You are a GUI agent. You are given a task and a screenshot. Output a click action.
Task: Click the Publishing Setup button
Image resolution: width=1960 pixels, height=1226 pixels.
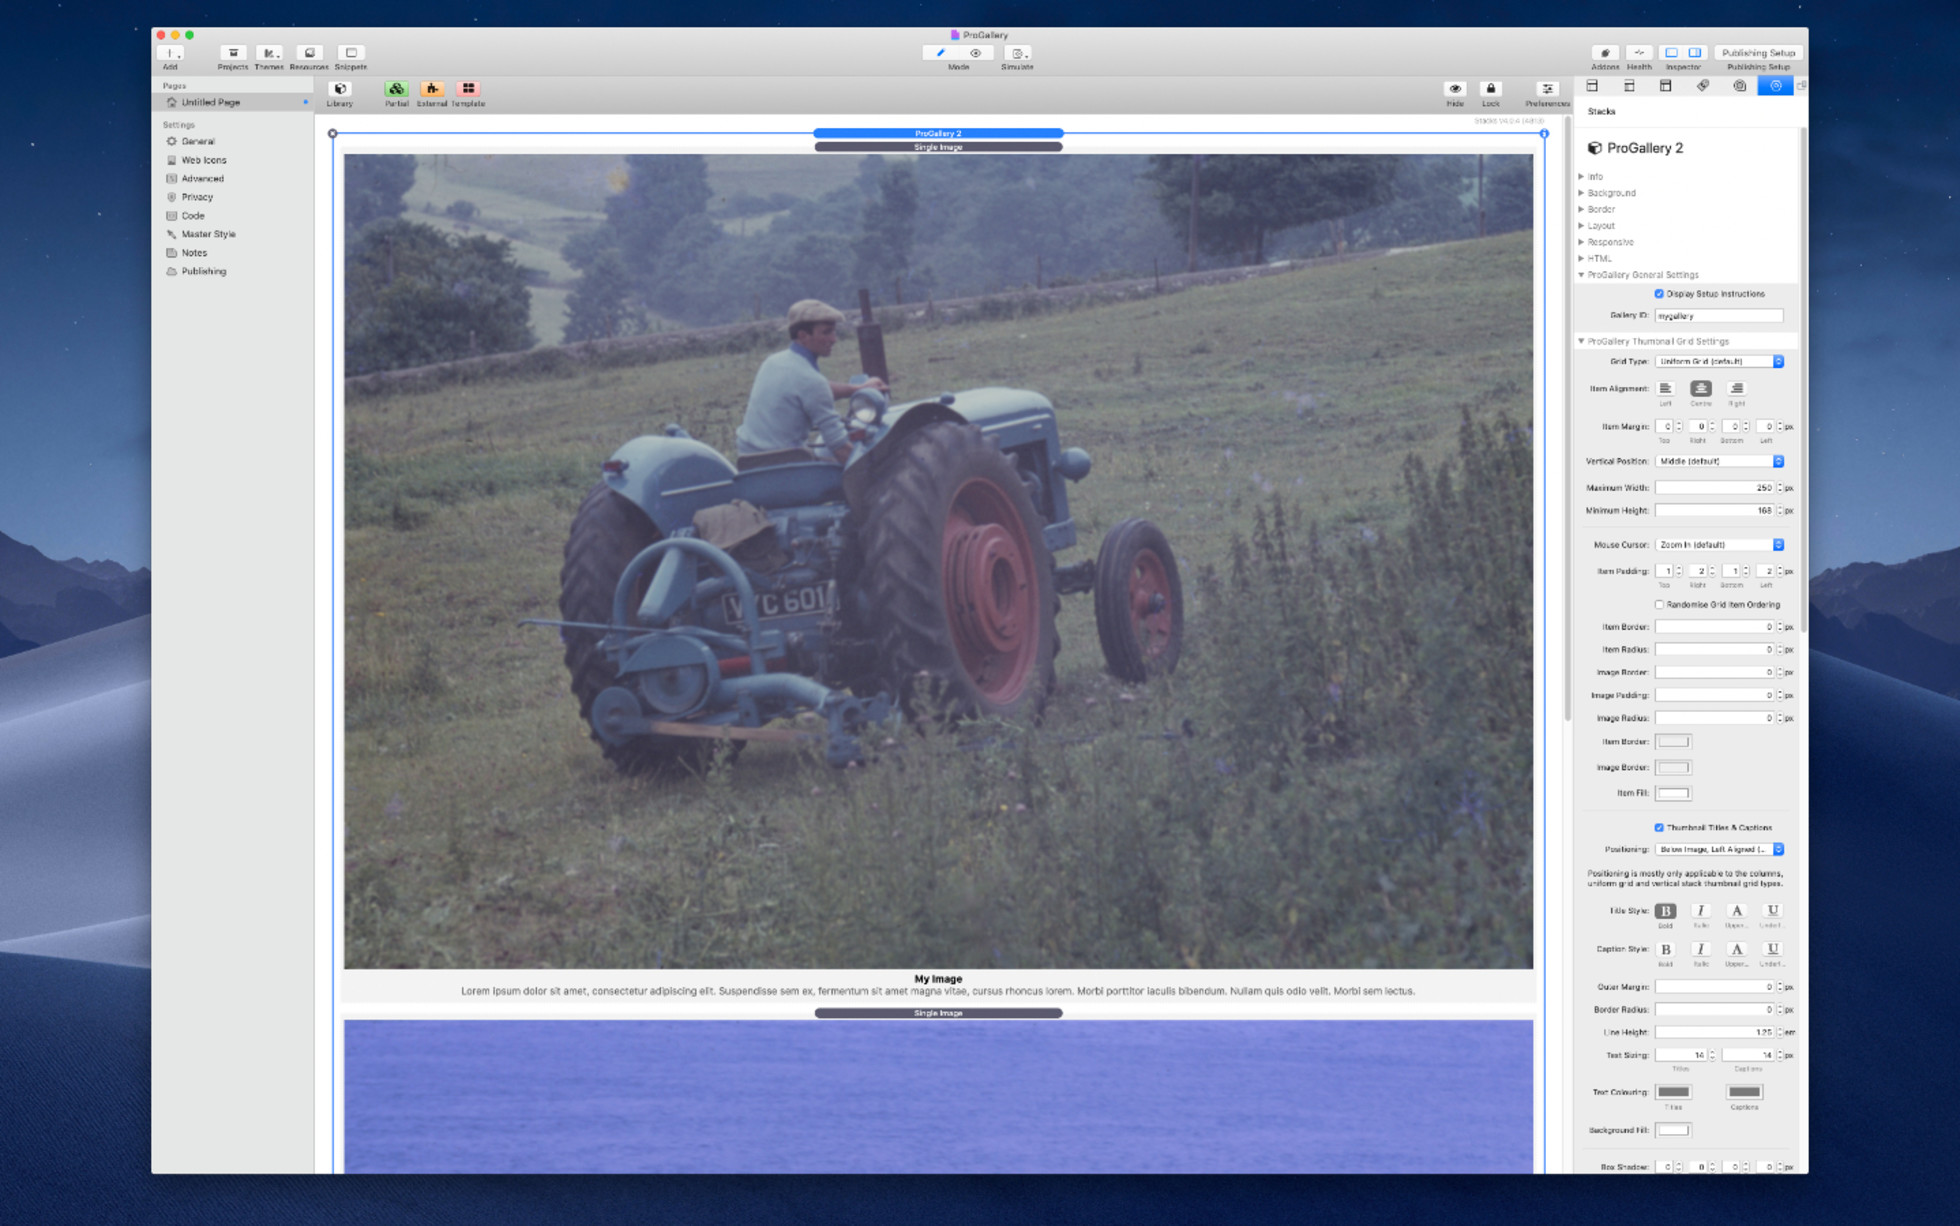1758,53
